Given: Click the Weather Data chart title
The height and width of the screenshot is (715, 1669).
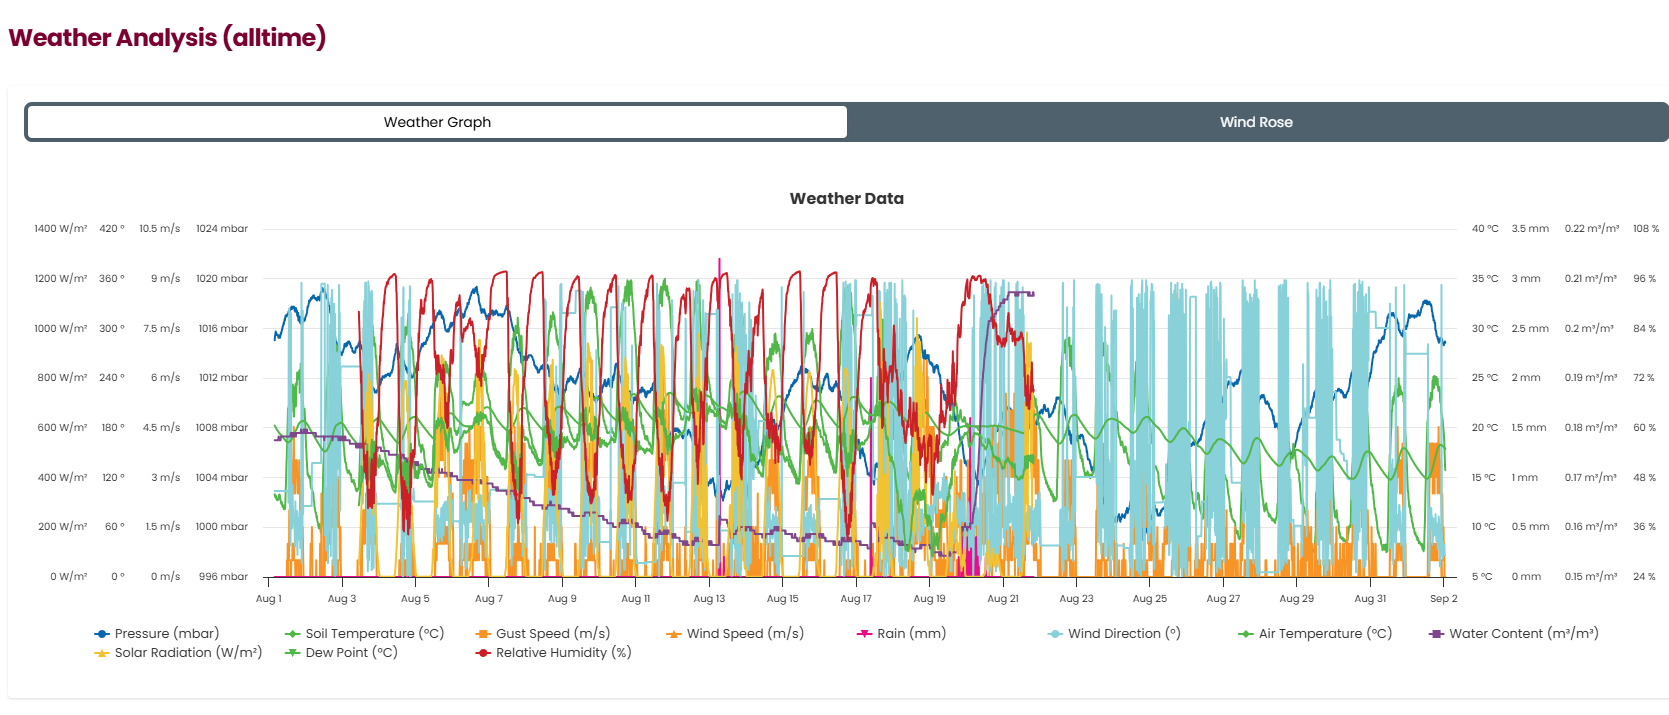Looking at the screenshot, I should click(846, 199).
